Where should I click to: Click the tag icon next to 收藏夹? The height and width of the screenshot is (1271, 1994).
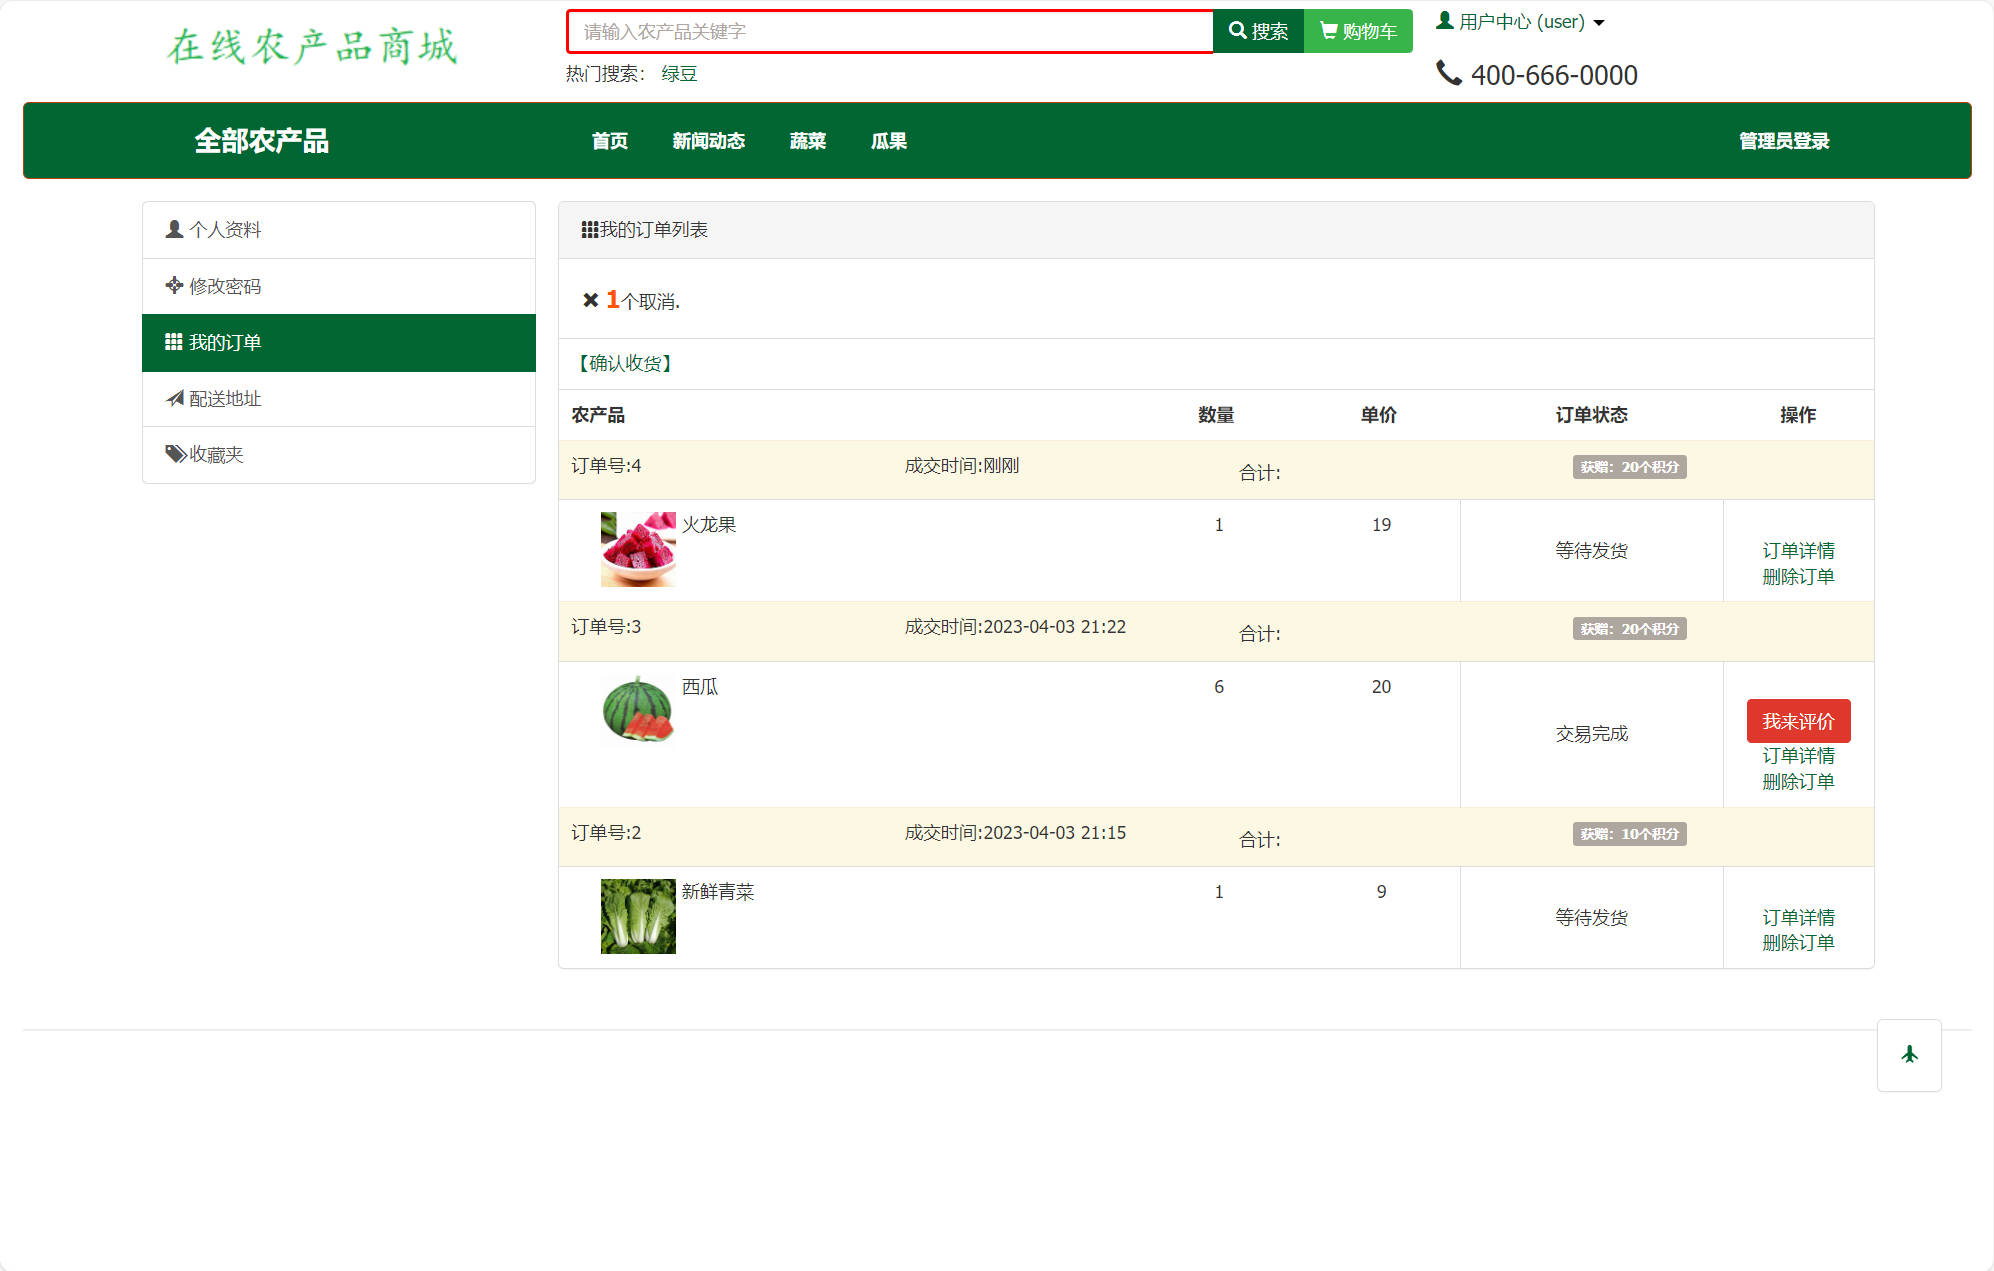174,453
